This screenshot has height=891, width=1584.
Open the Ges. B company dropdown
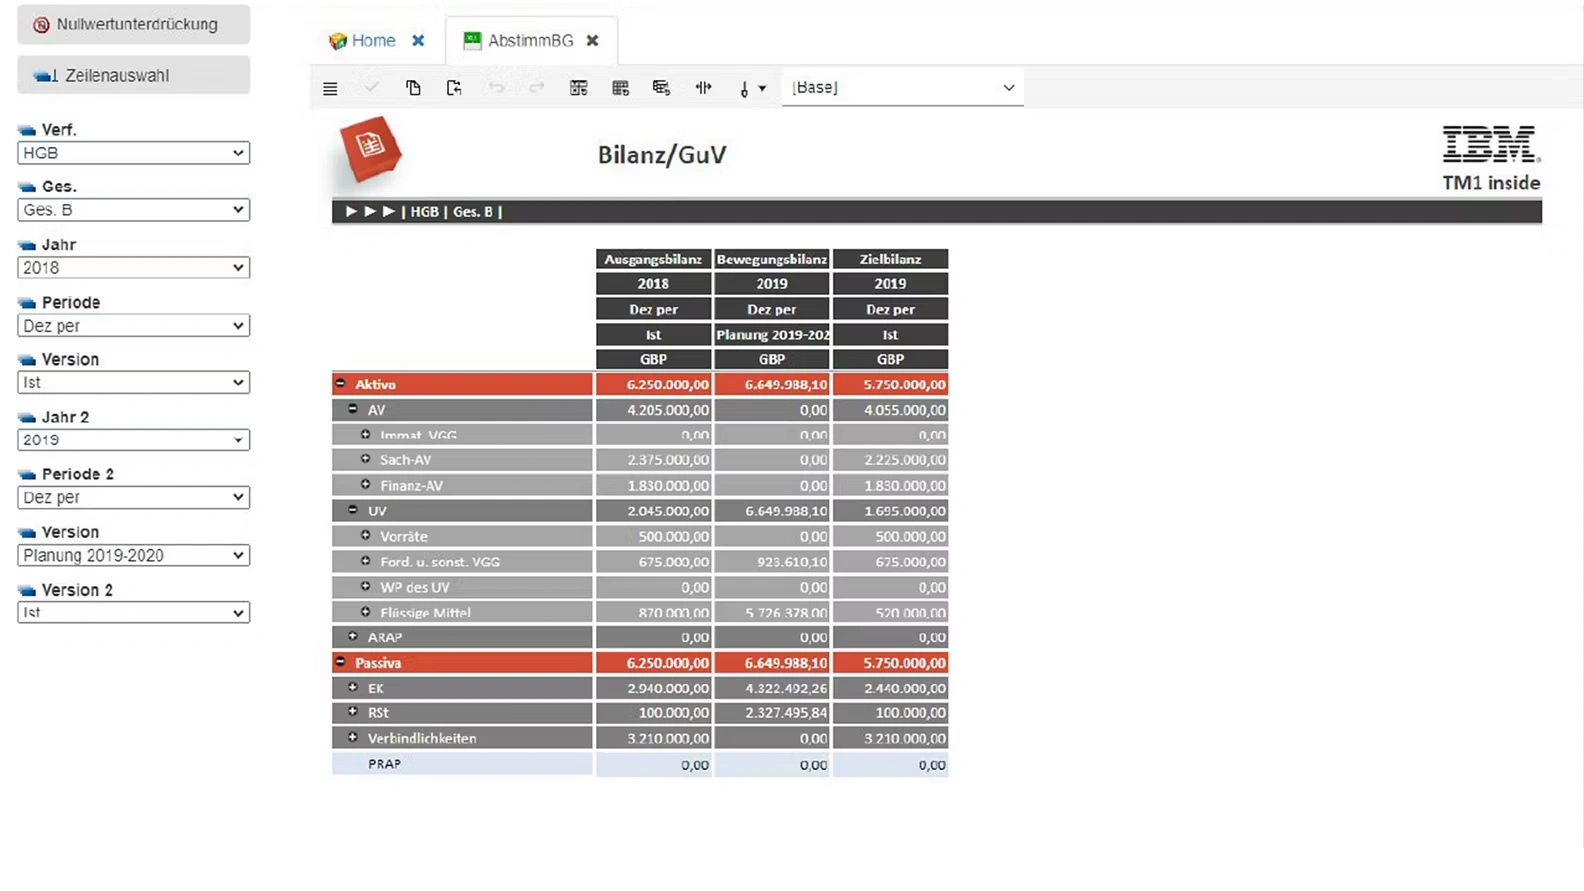click(133, 210)
